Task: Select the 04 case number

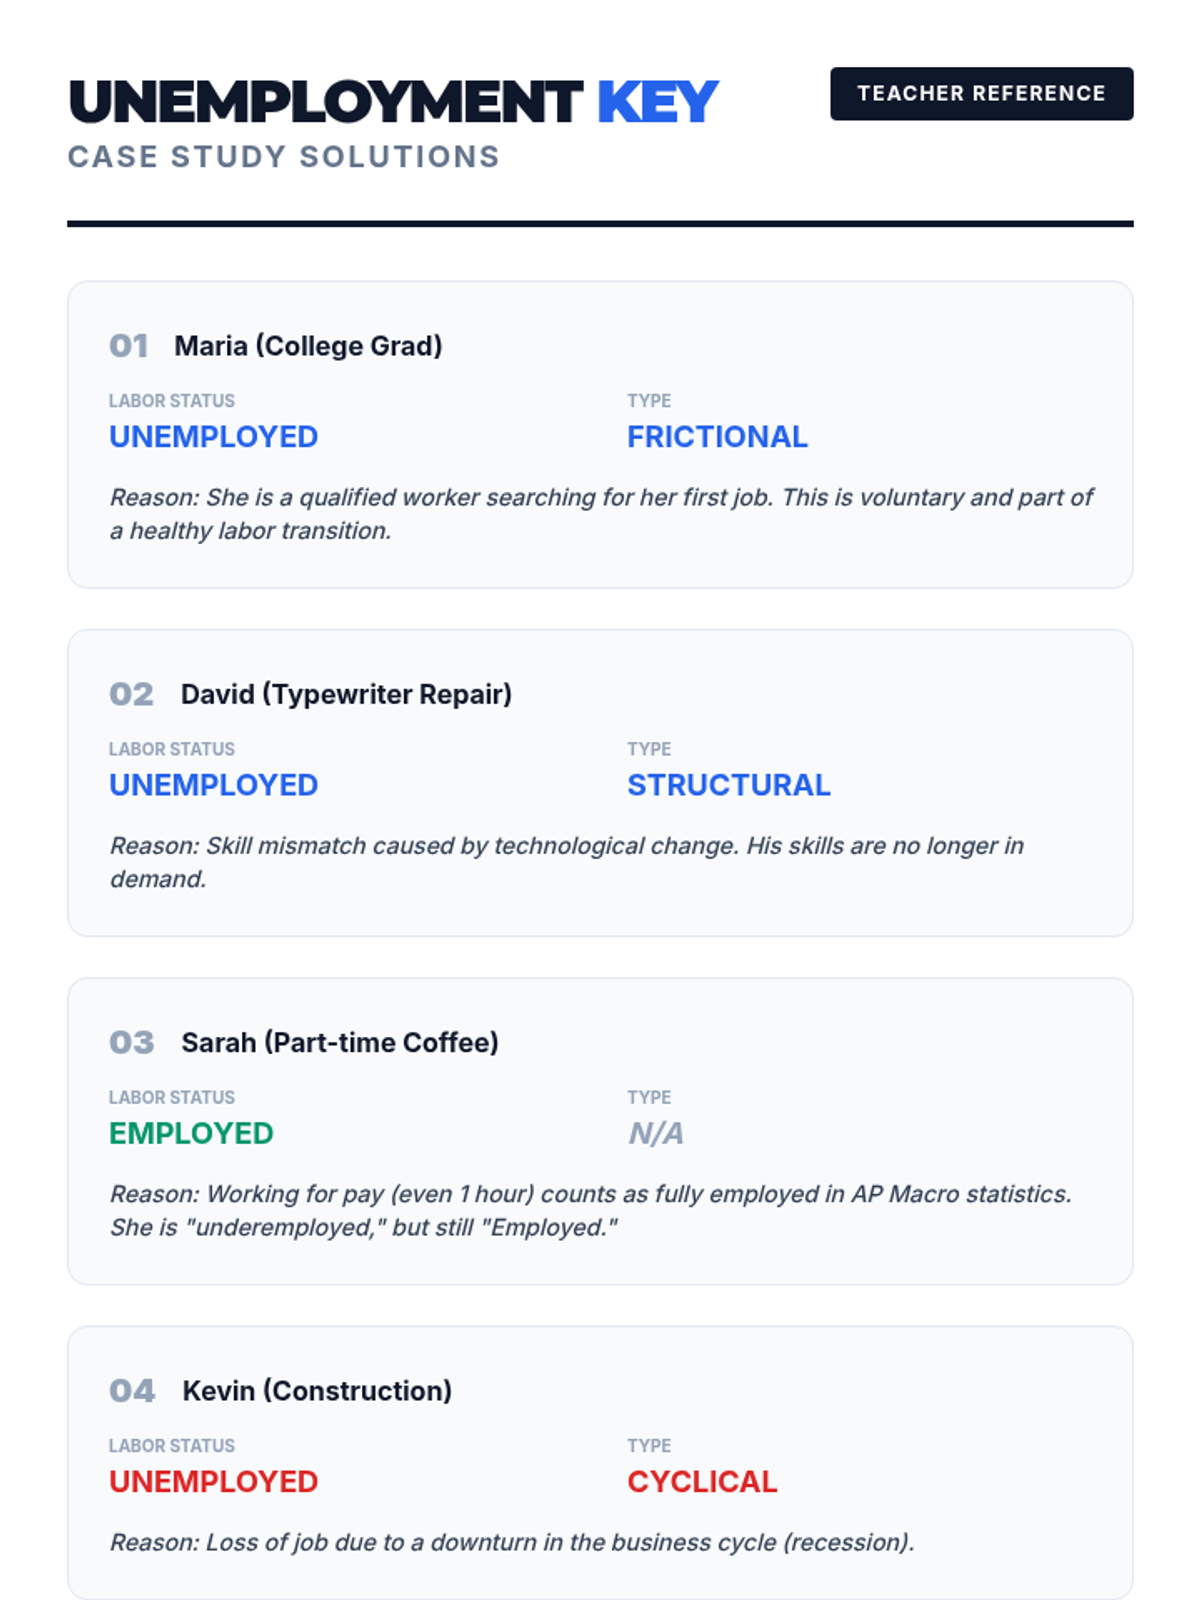Action: click(132, 1390)
